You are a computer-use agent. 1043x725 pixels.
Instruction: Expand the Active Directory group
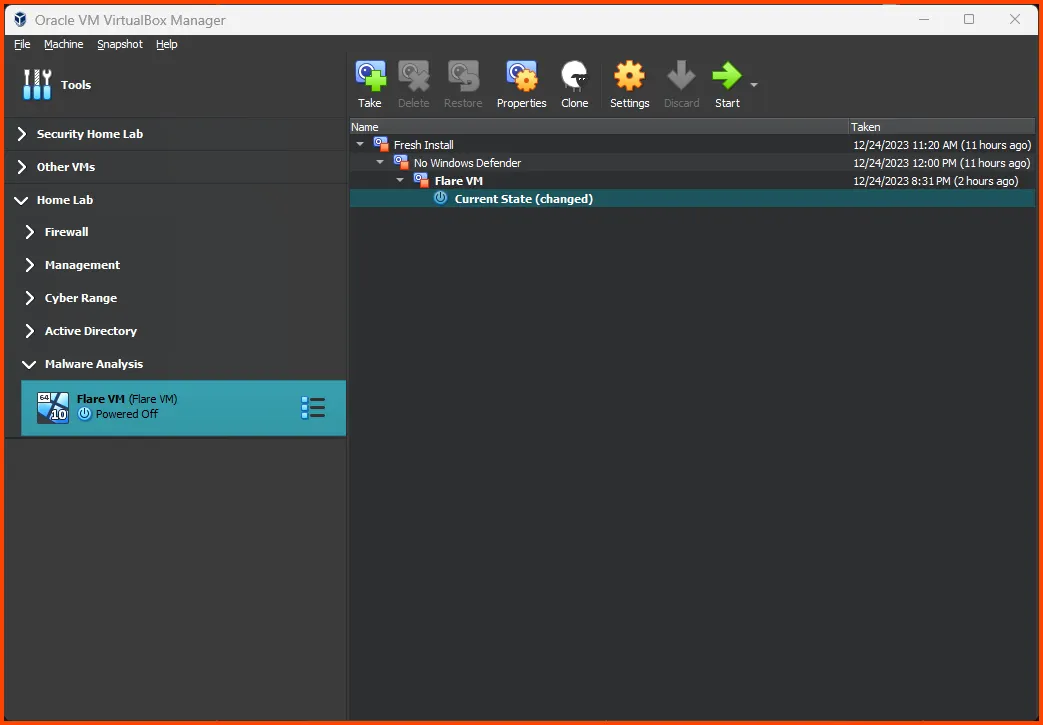[29, 331]
